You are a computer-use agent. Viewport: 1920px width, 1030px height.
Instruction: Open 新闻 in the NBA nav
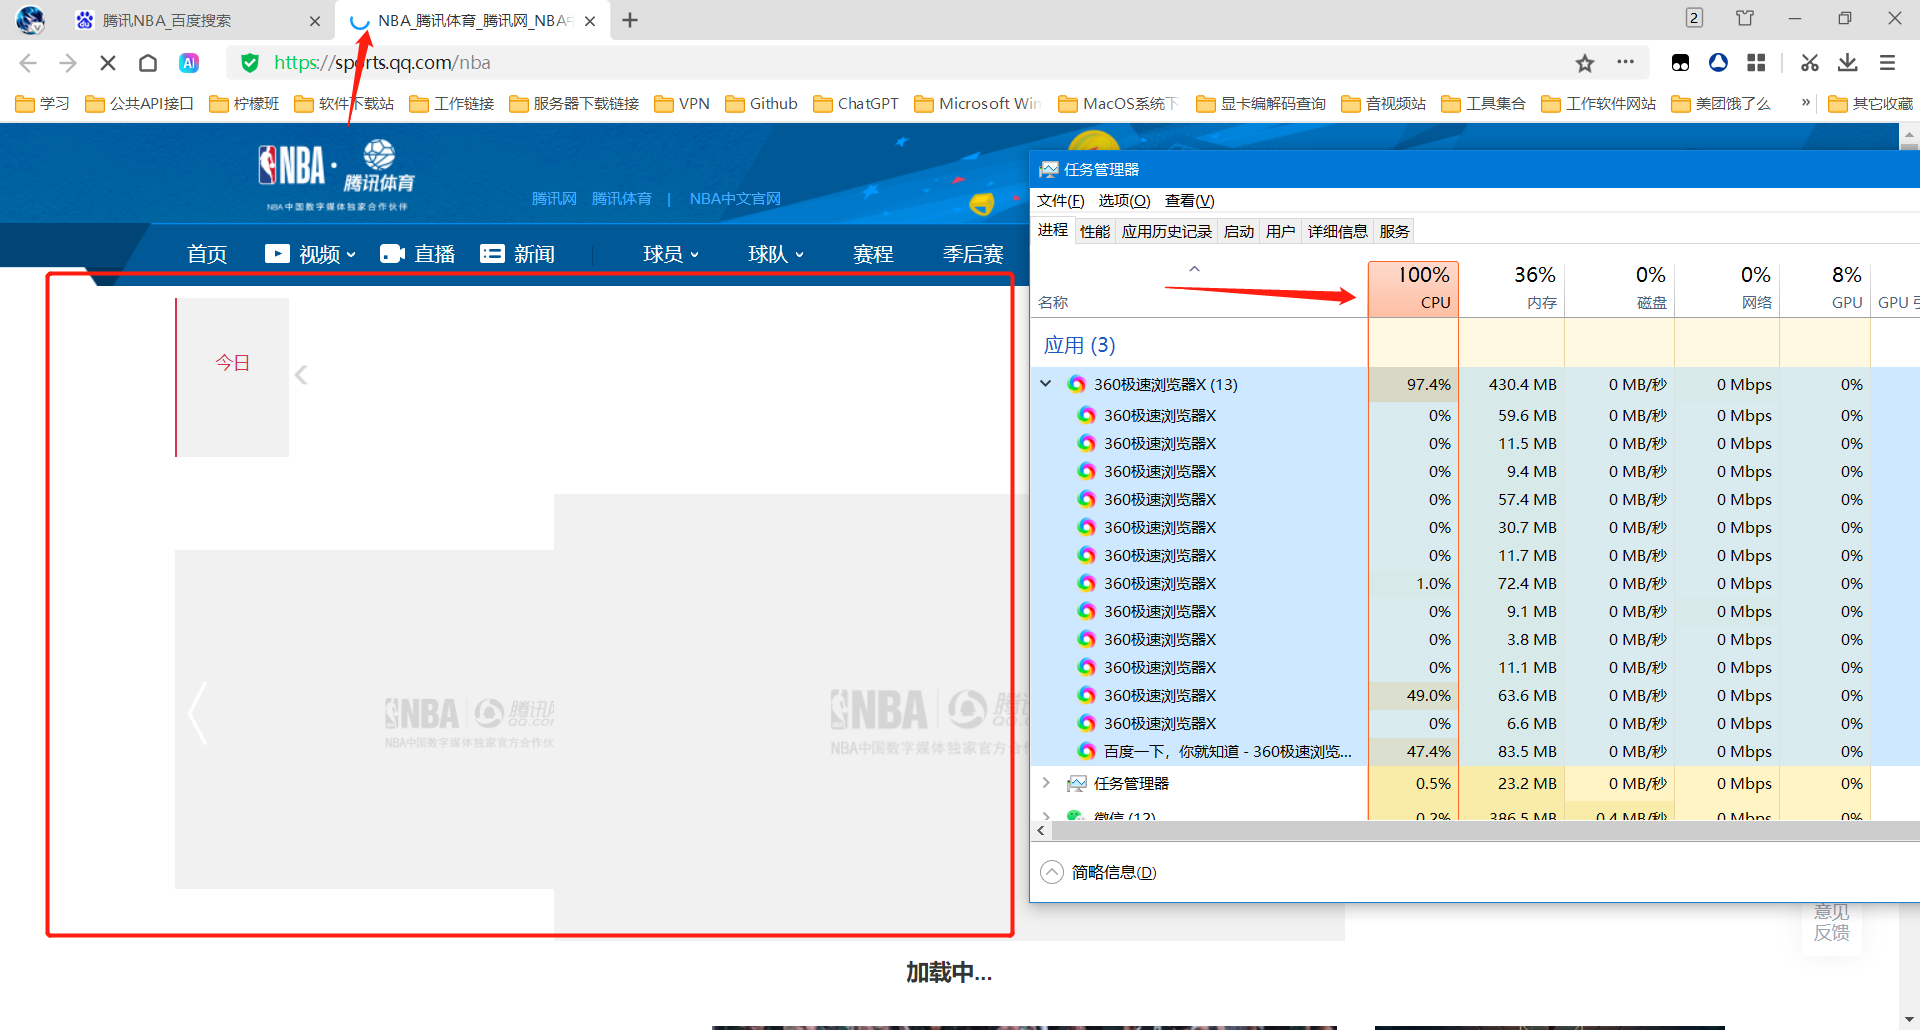coord(517,254)
